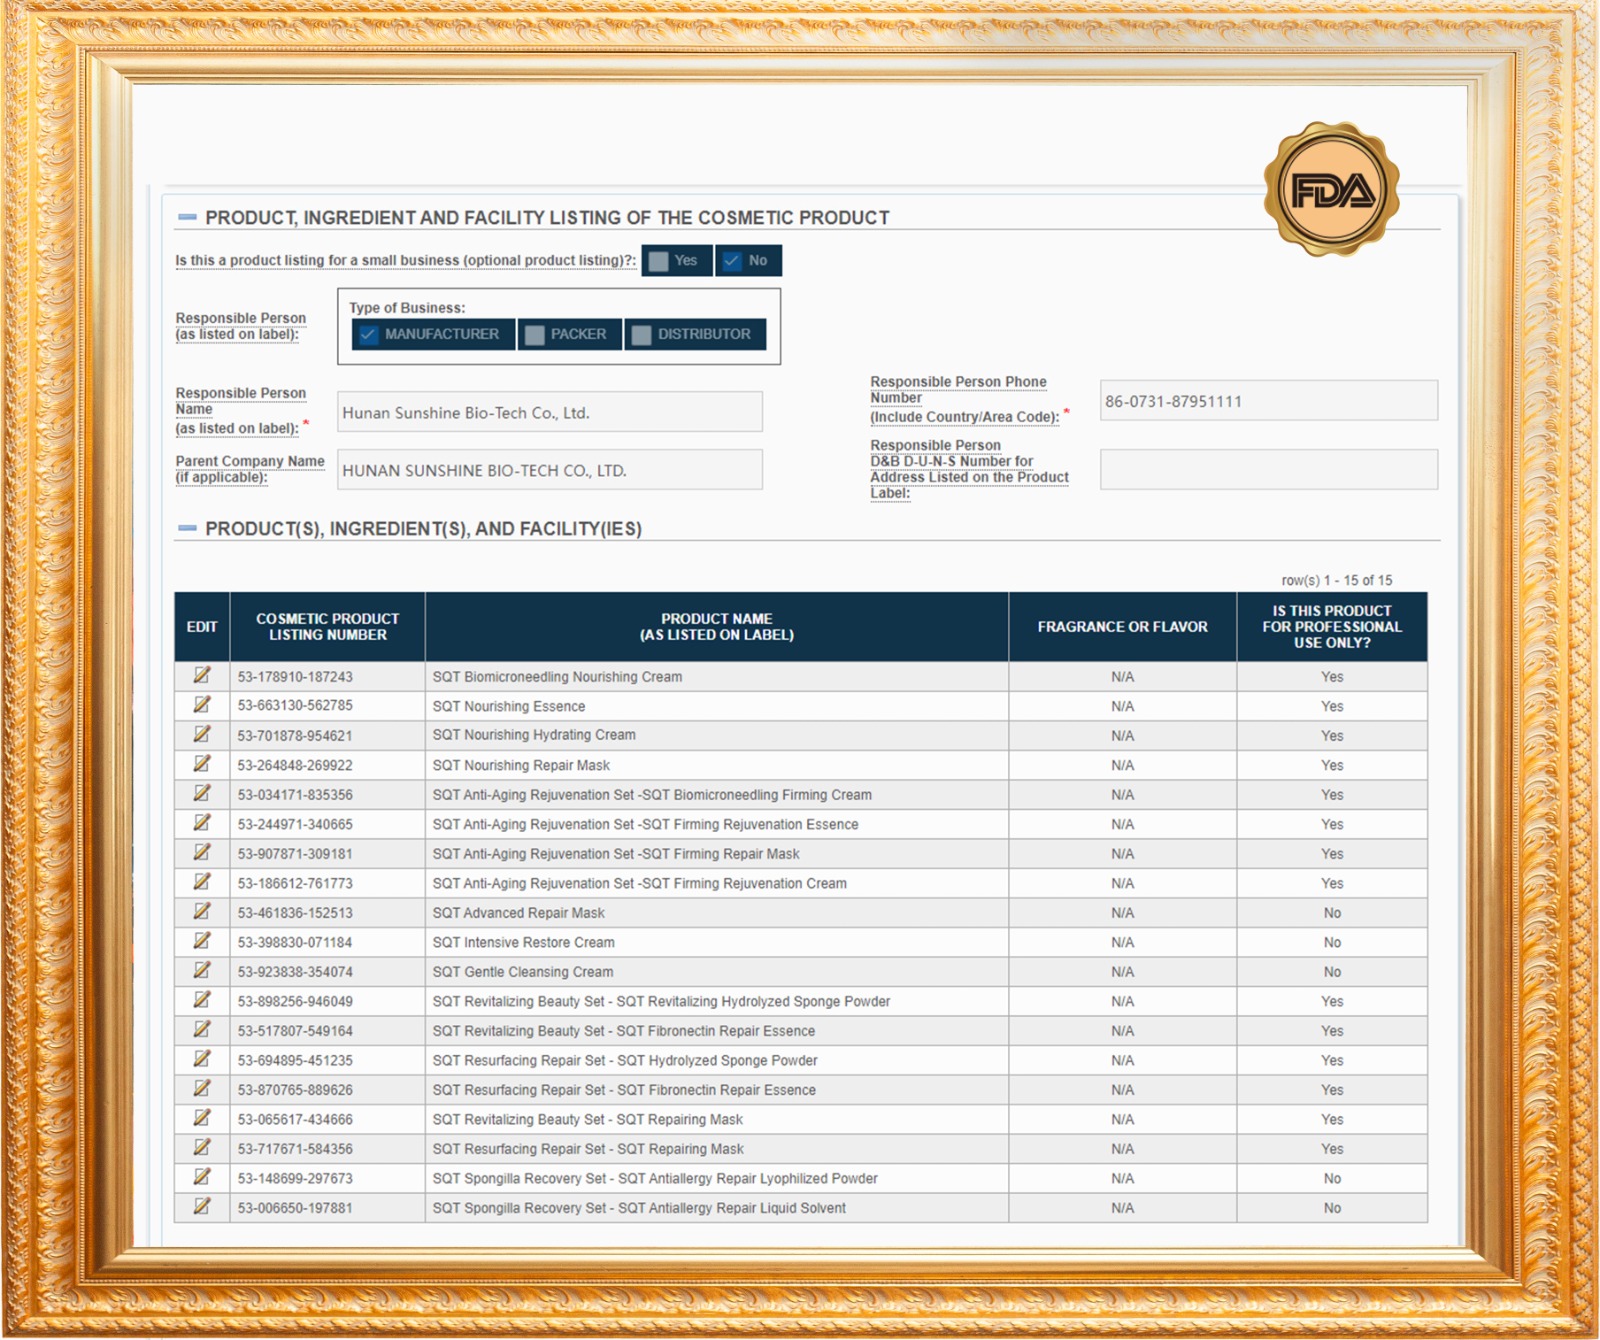The image size is (1600, 1340).
Task: Click edit icon for SQT Biomicroneedling Nourishing Cream
Action: [202, 676]
